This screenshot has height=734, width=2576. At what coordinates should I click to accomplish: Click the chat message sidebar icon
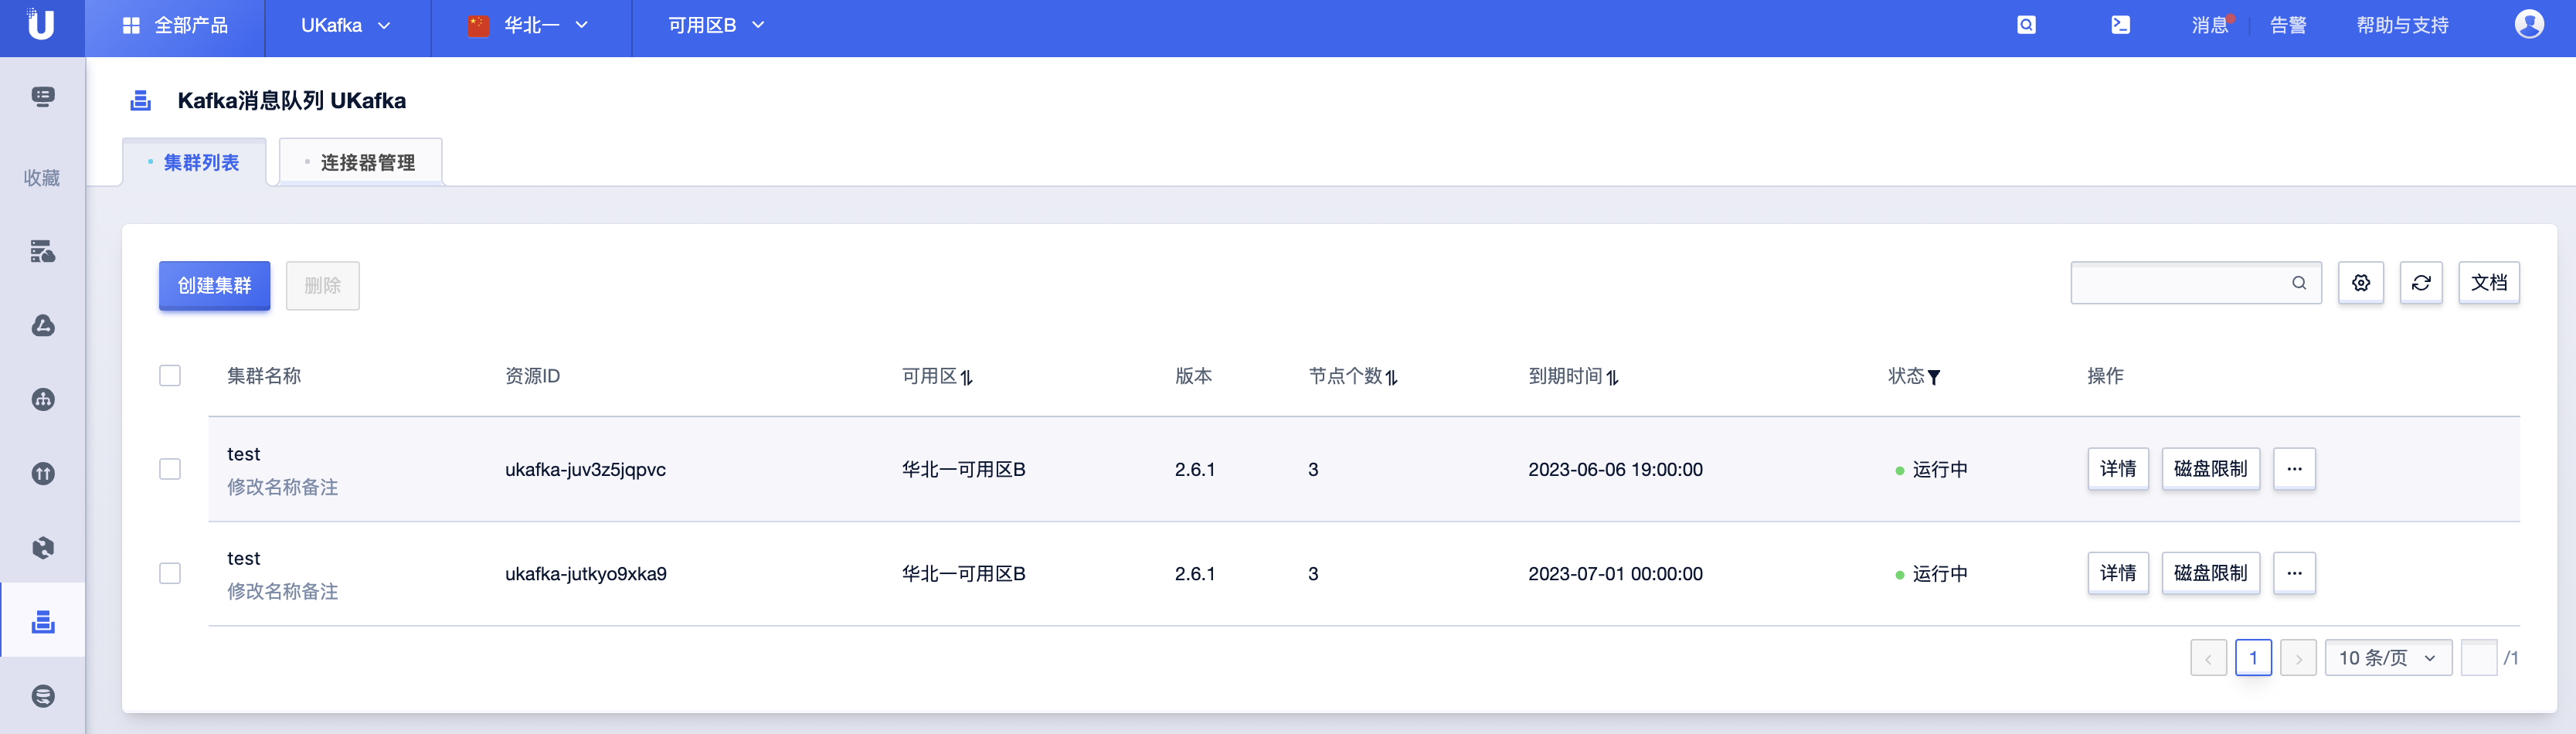[43, 96]
